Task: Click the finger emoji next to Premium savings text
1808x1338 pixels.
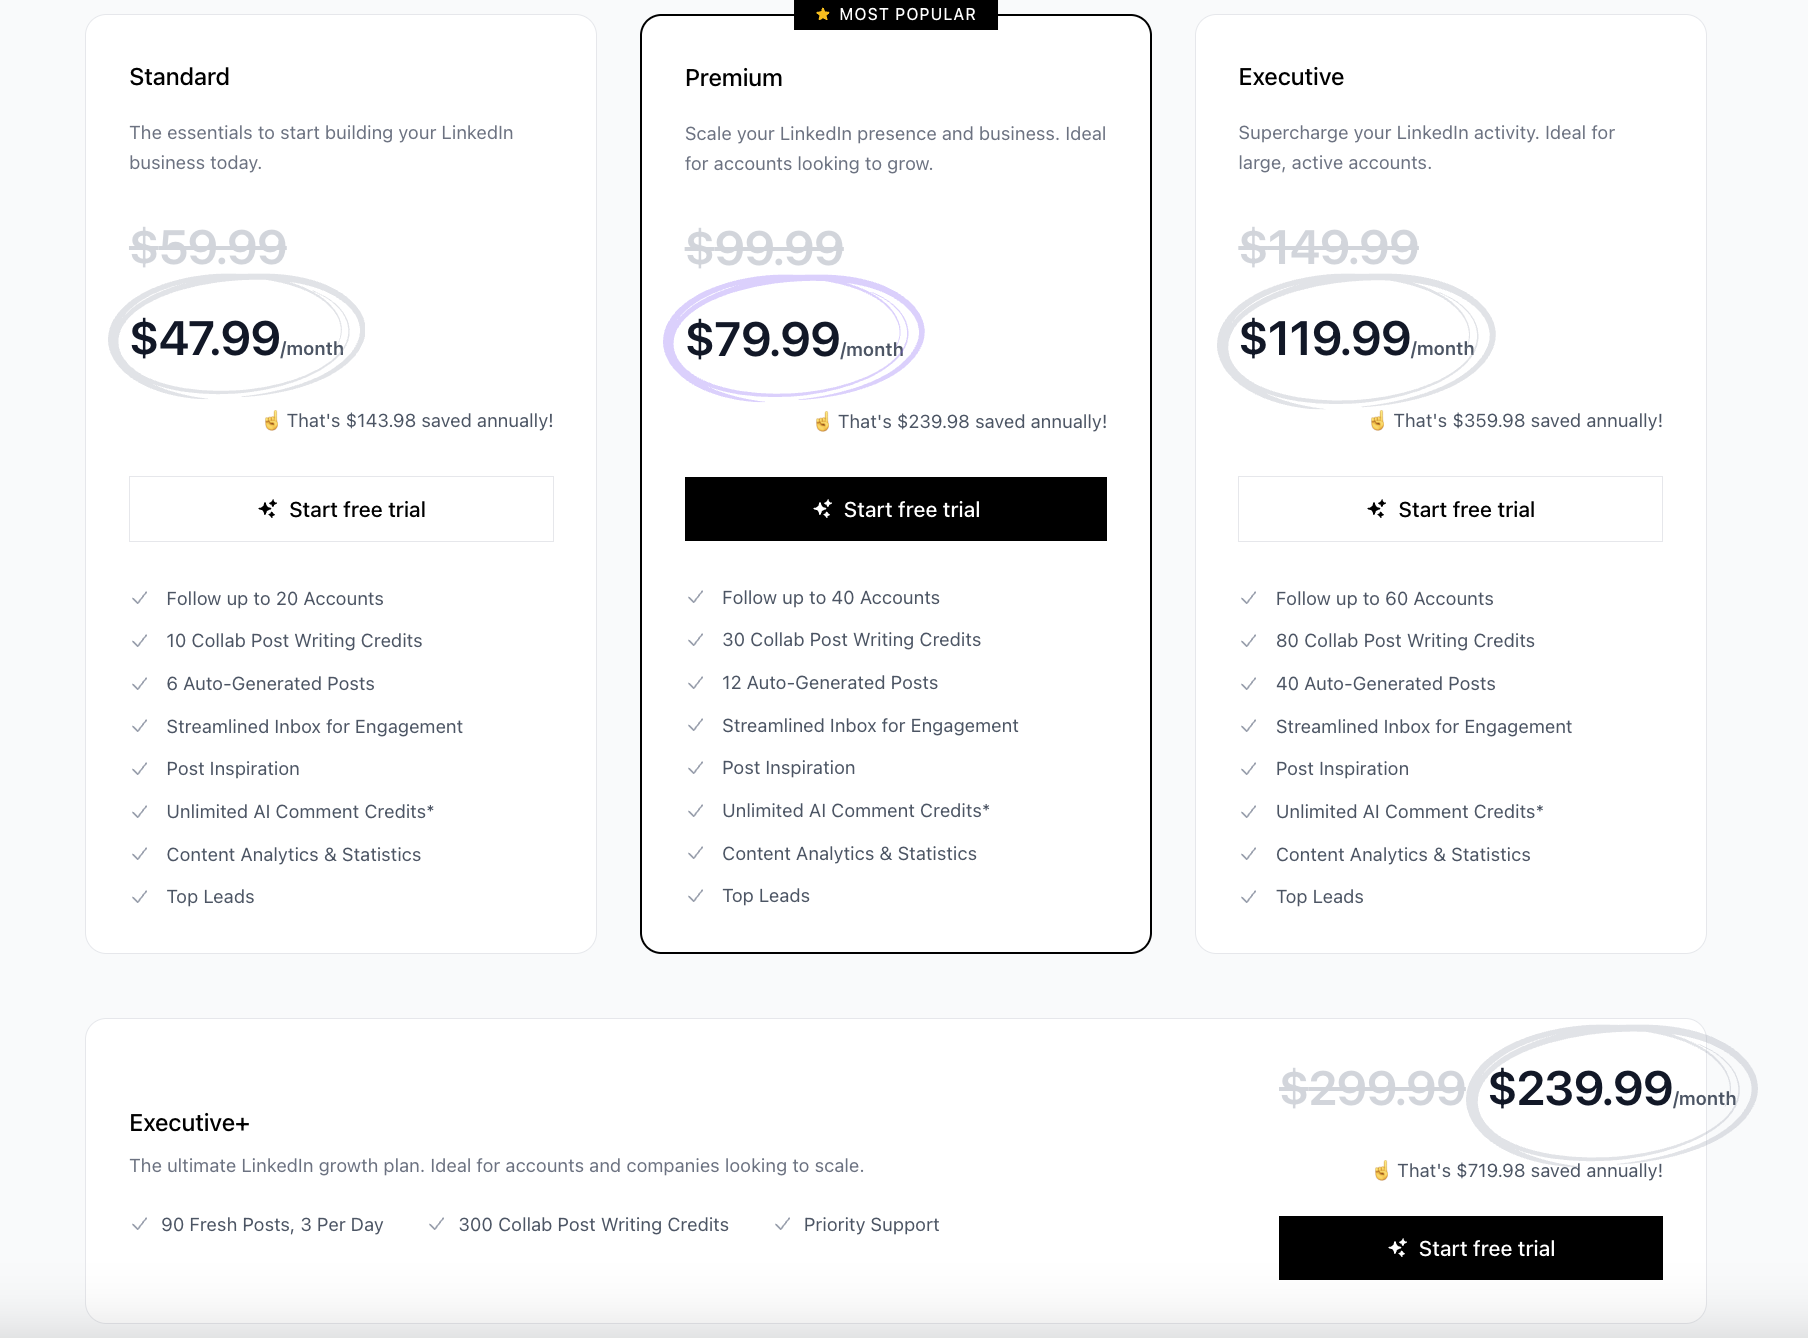Action: click(x=821, y=421)
